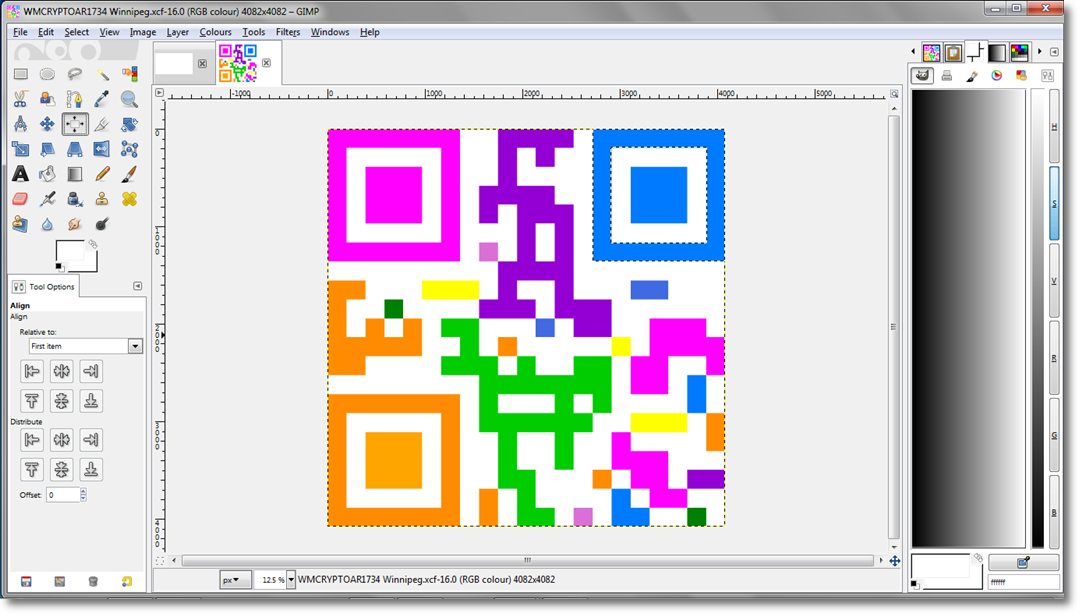
Task: Select the Flip tool
Action: 102,149
